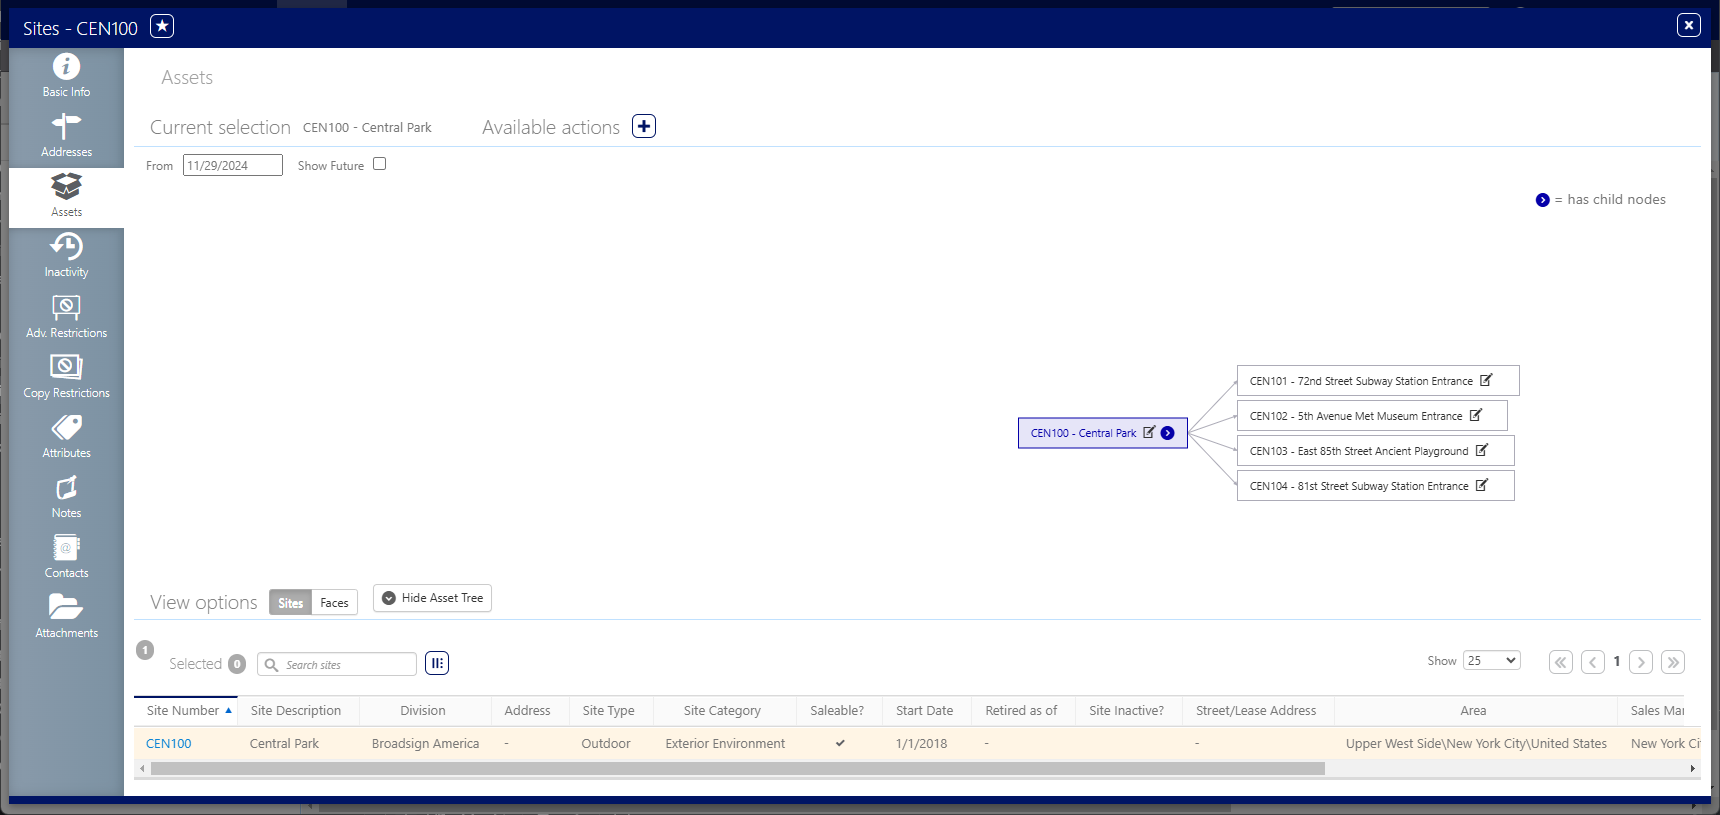Image resolution: width=1720 pixels, height=815 pixels.
Task: Sort by Retired as of column
Action: click(x=1021, y=711)
